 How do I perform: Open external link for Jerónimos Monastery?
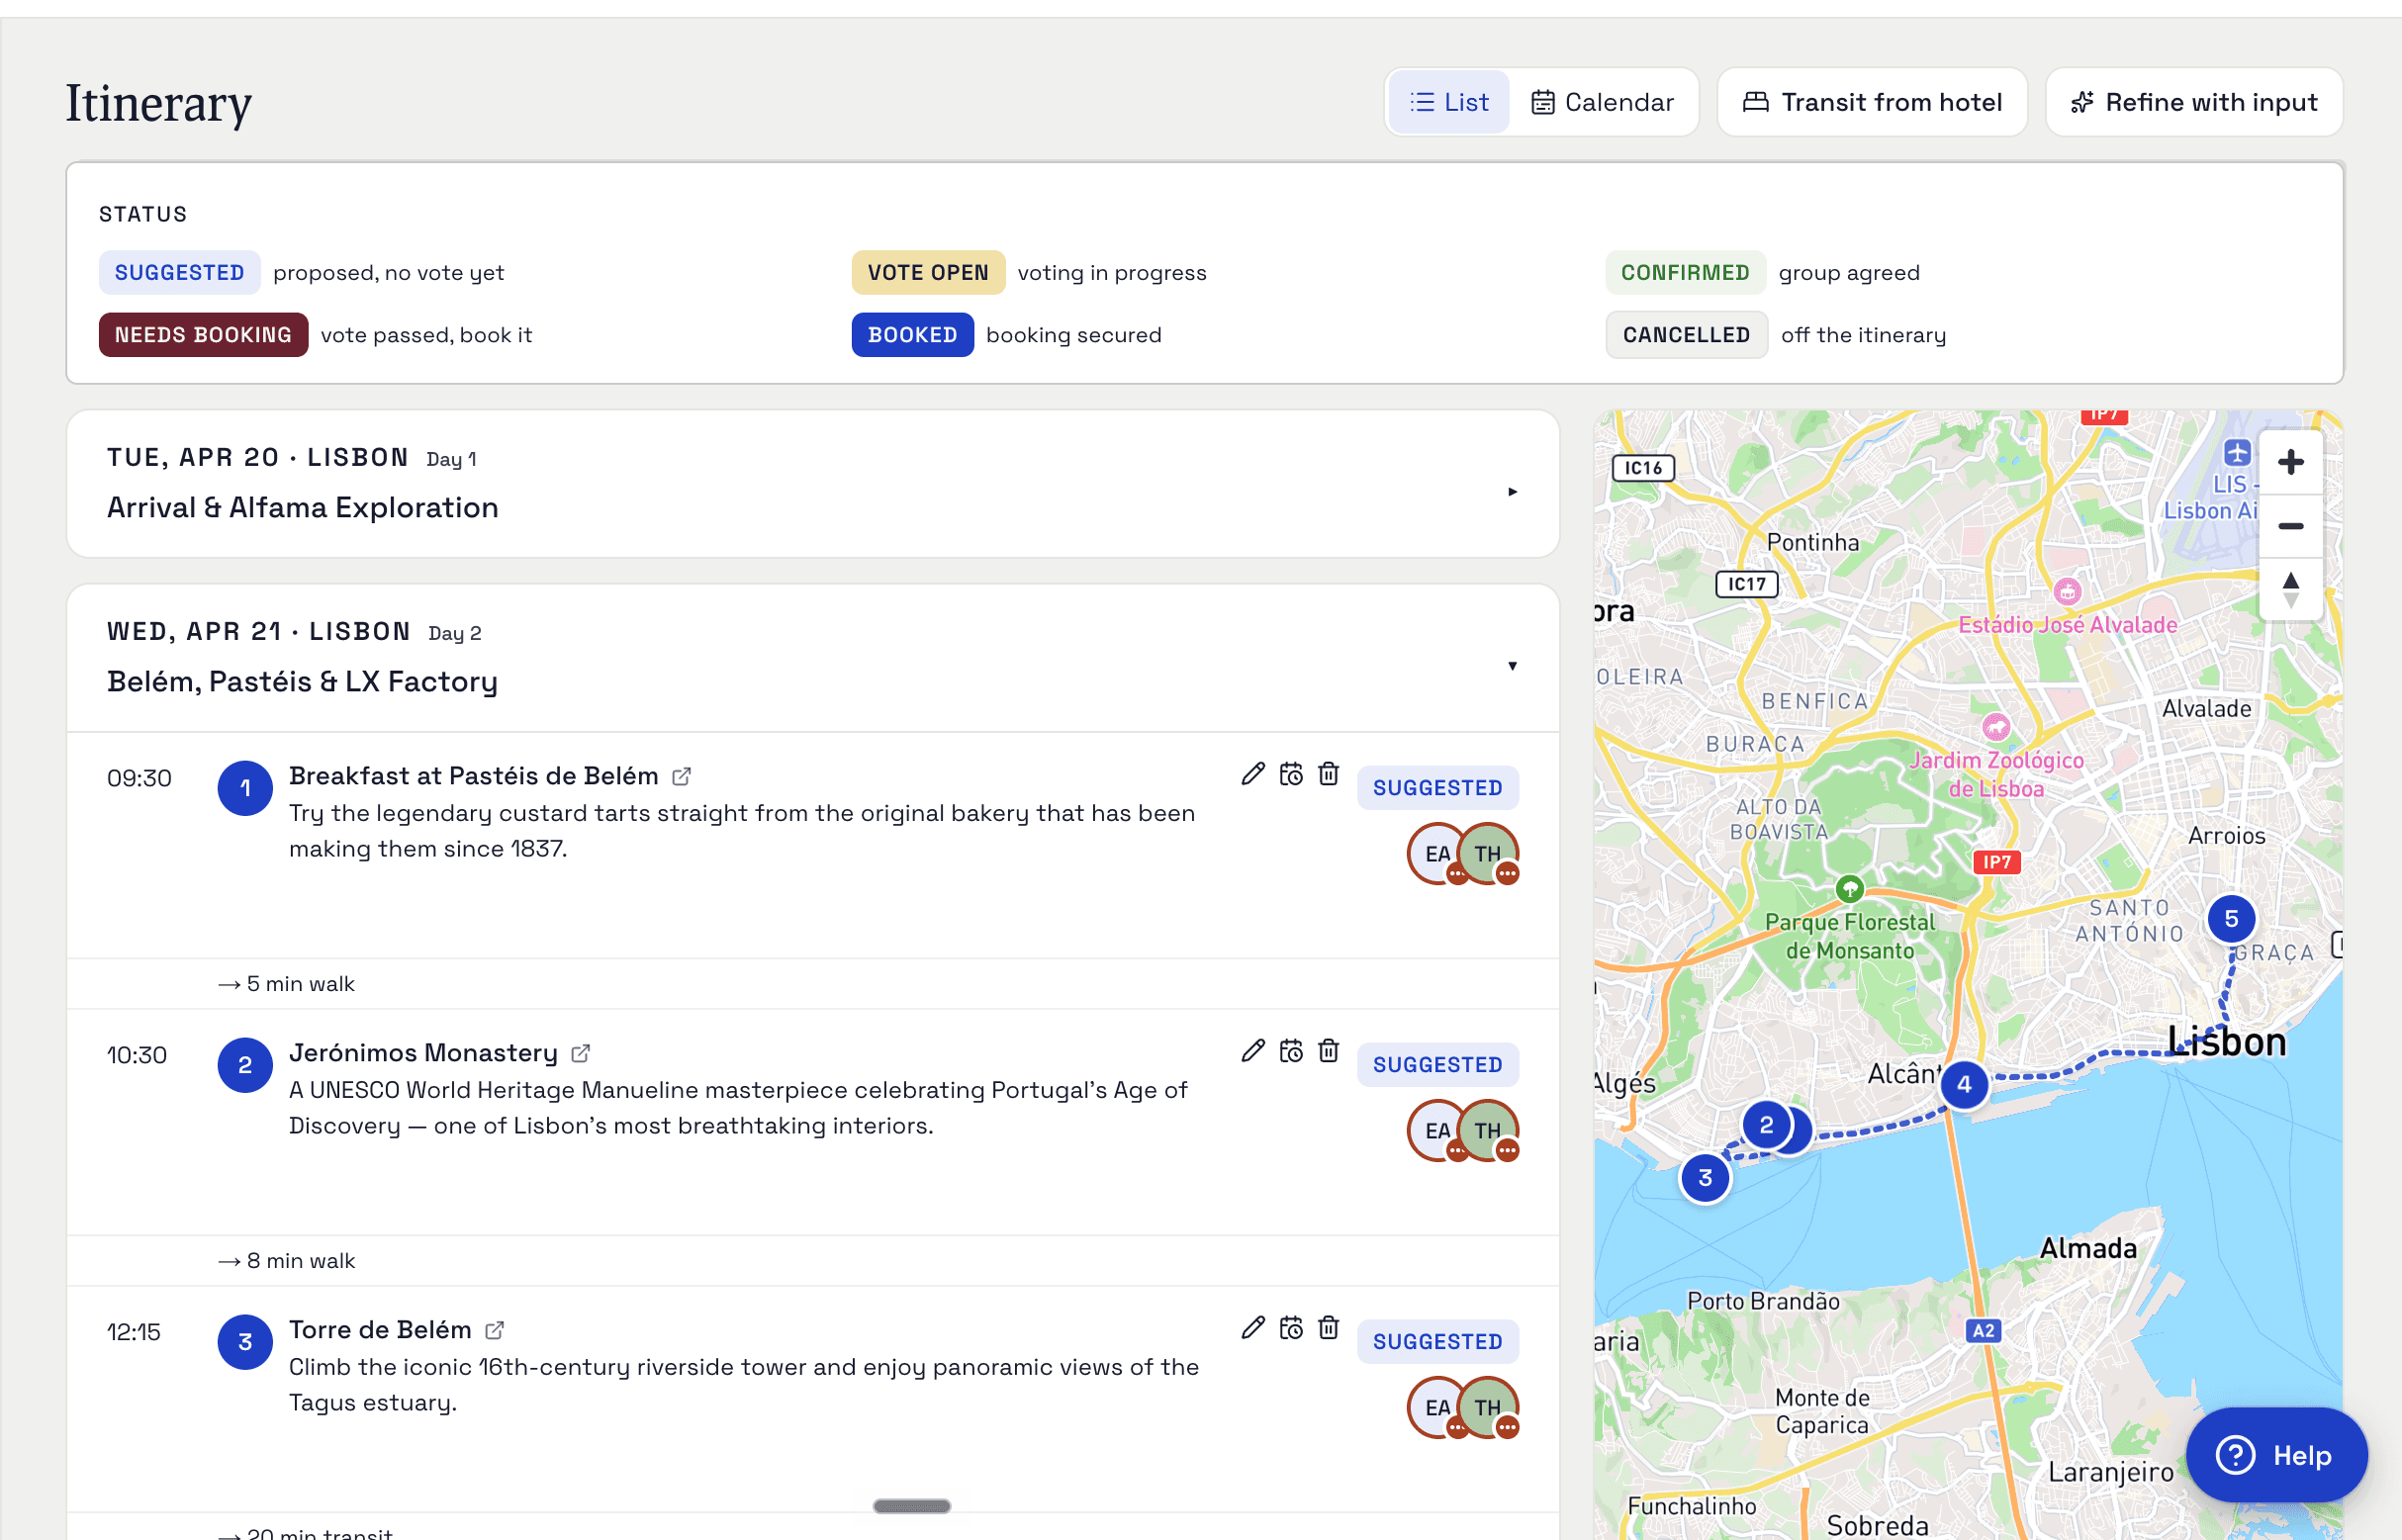point(581,1053)
